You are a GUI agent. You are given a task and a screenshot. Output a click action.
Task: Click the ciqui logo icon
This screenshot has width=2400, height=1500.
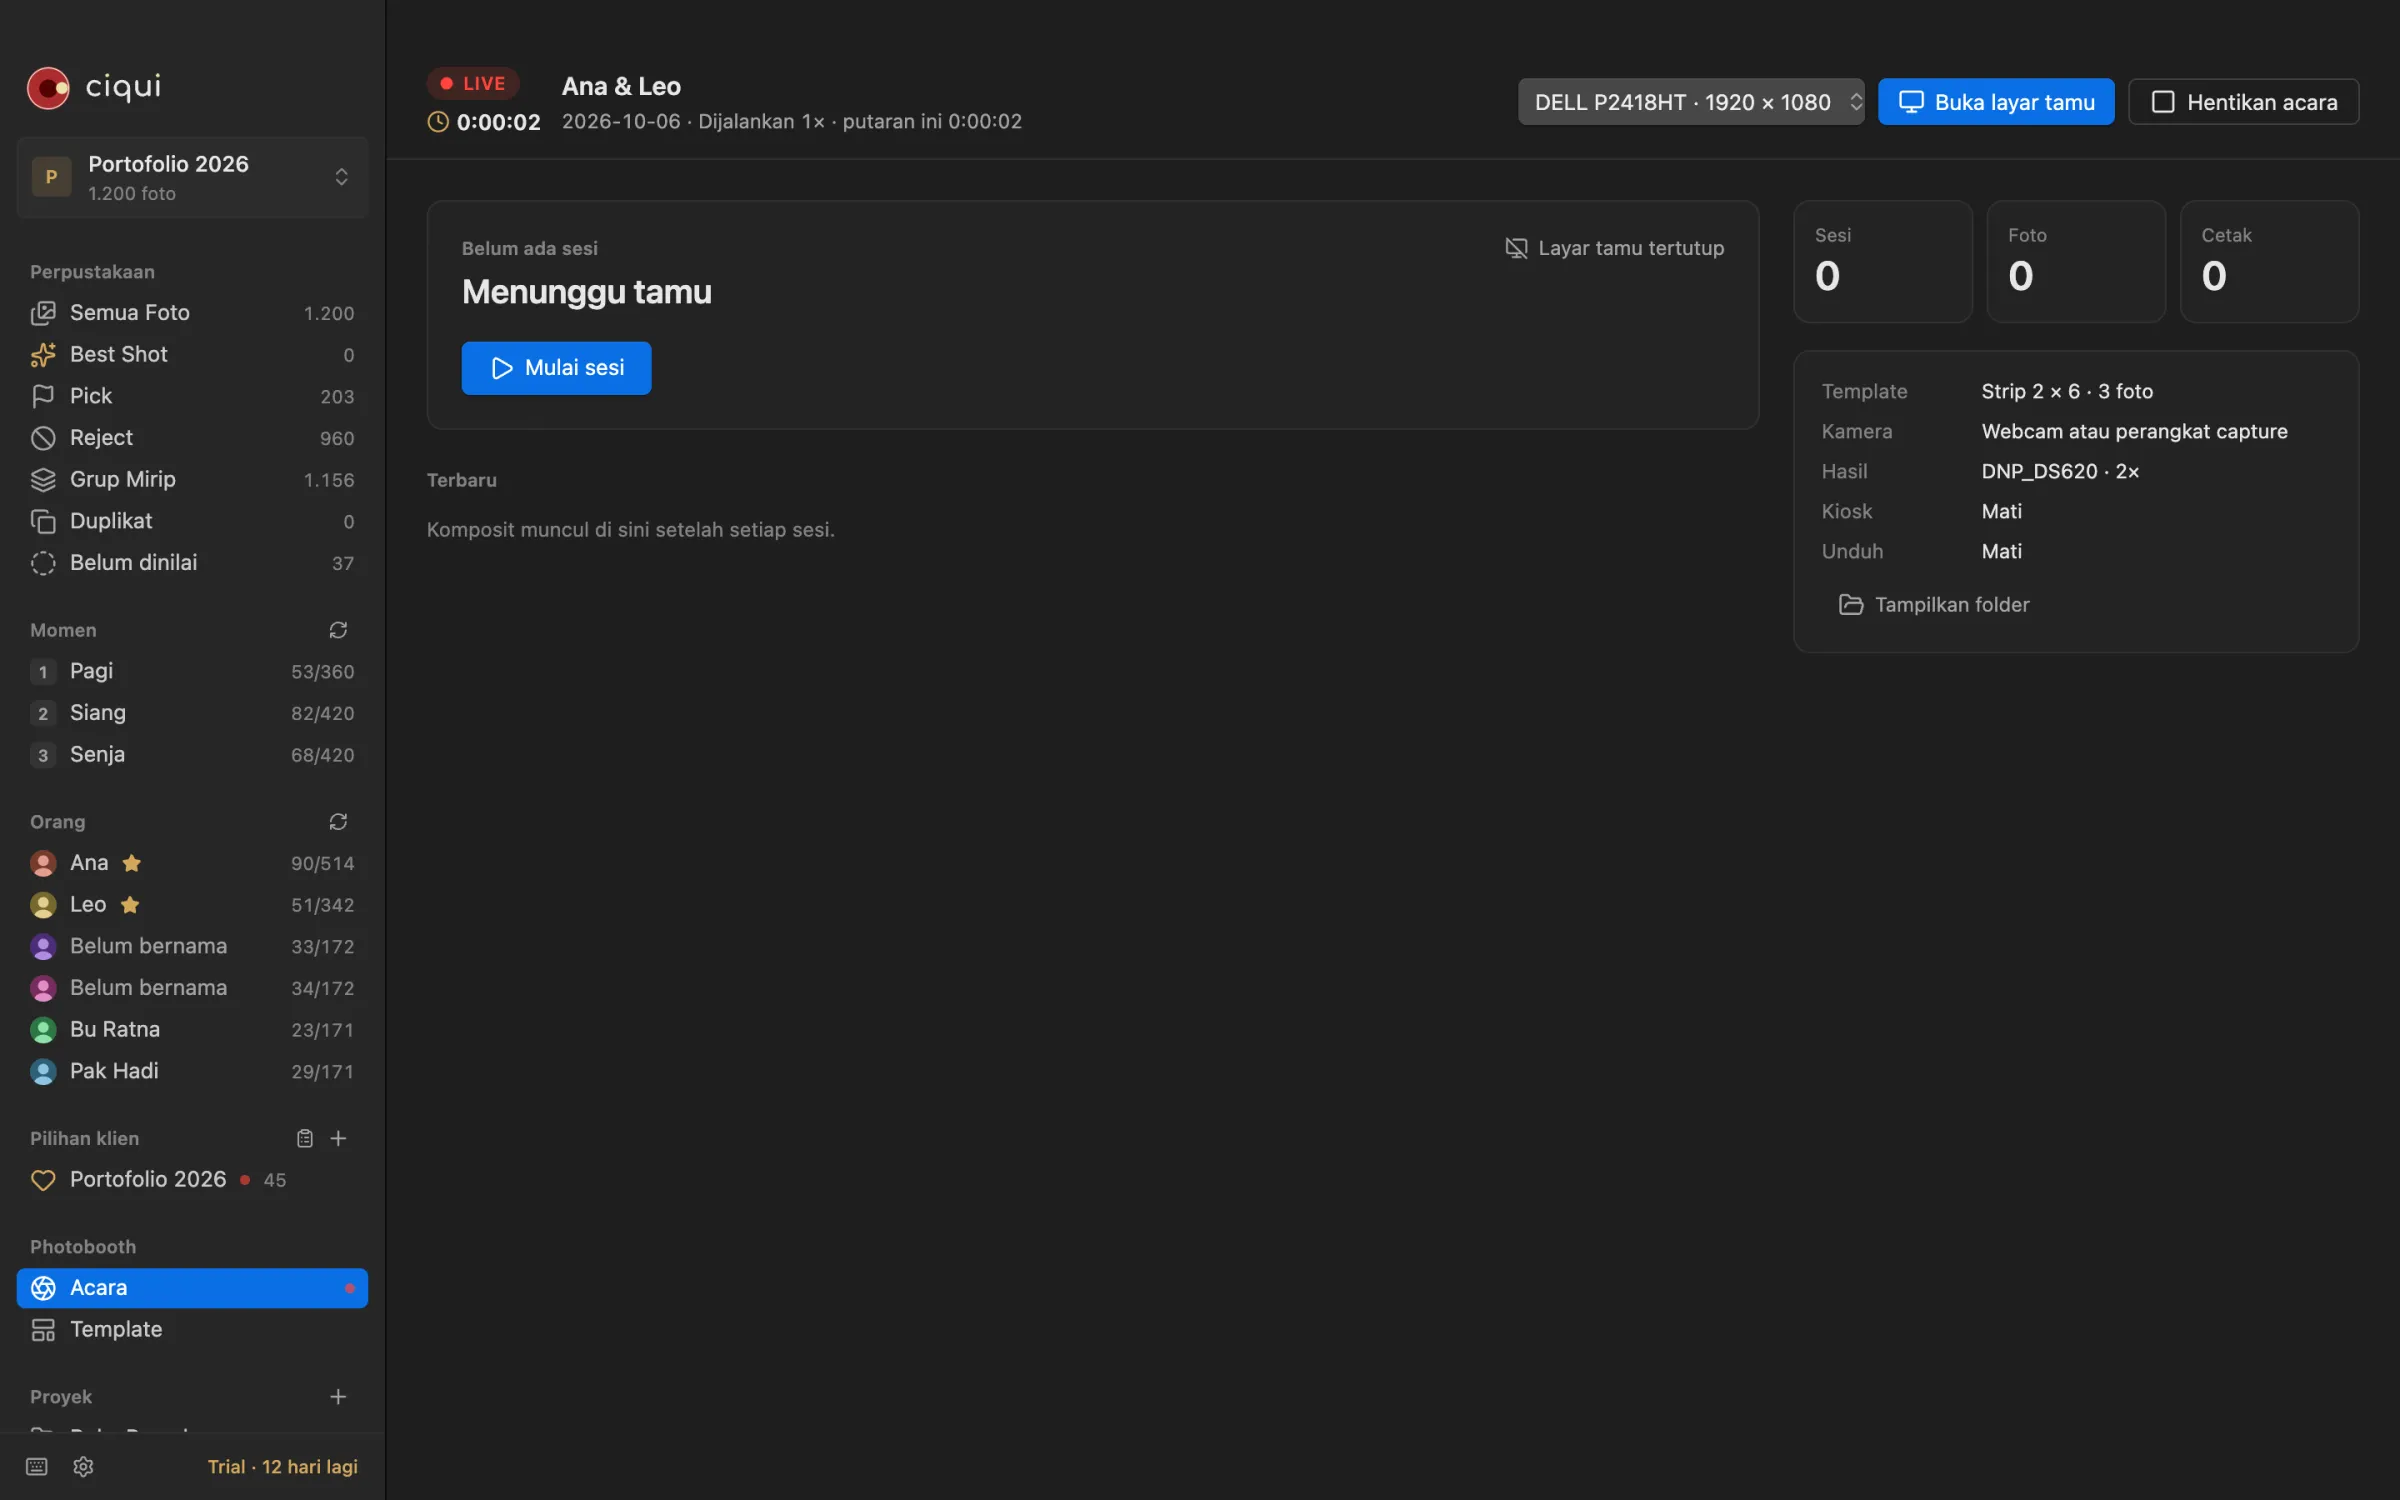click(48, 88)
